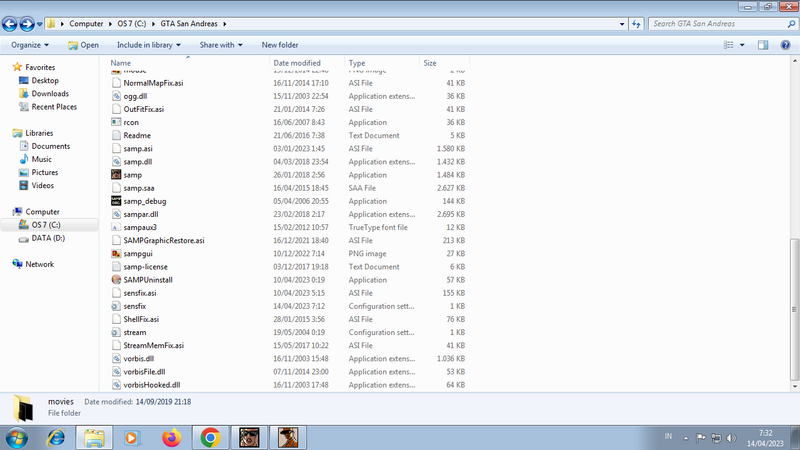The height and width of the screenshot is (450, 800).
Task: Select the OutFitFix.asi file
Action: [143, 109]
